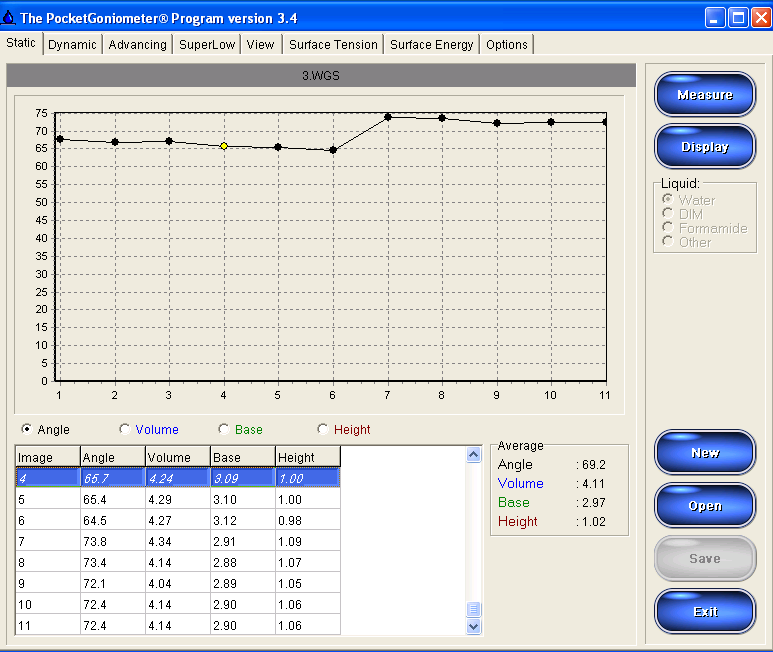Click the Open button
Image resolution: width=773 pixels, height=652 pixels.
click(705, 505)
